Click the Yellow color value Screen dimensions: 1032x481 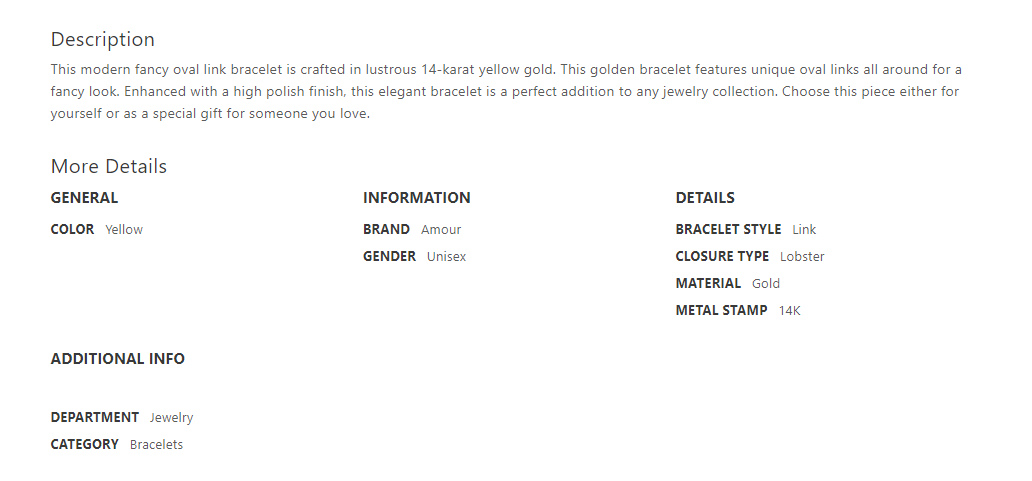pos(124,230)
